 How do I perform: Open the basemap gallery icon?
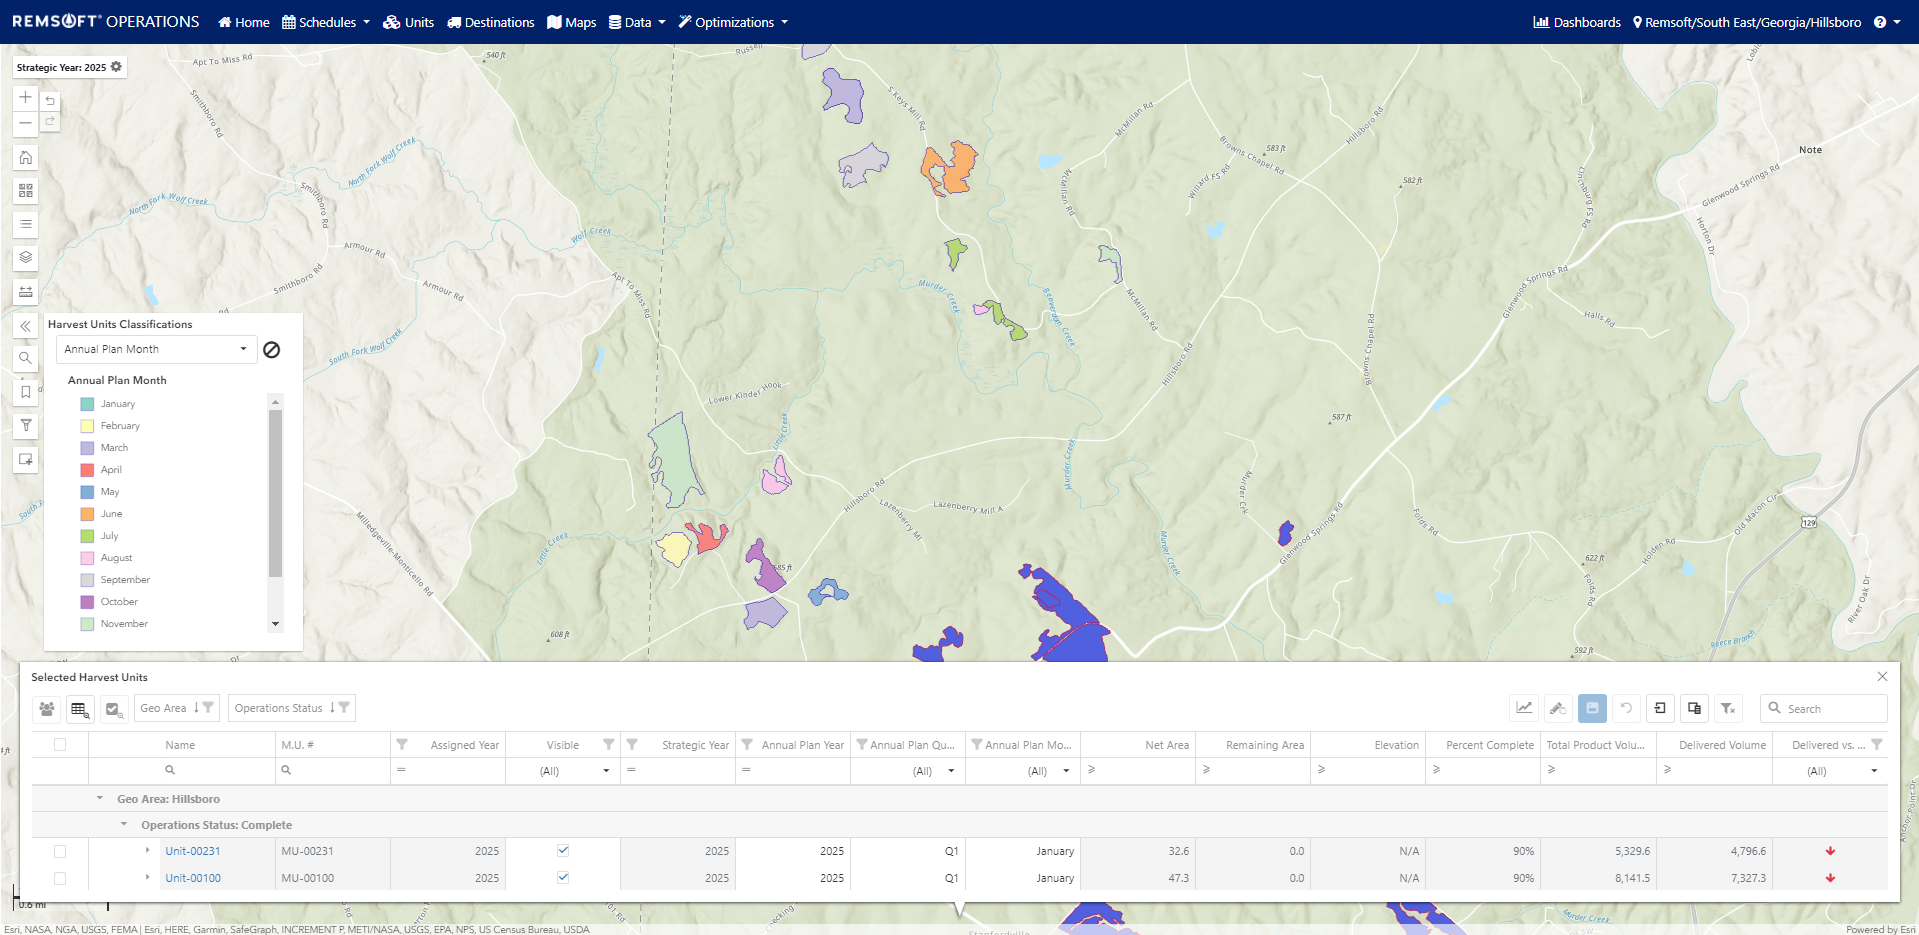click(25, 189)
